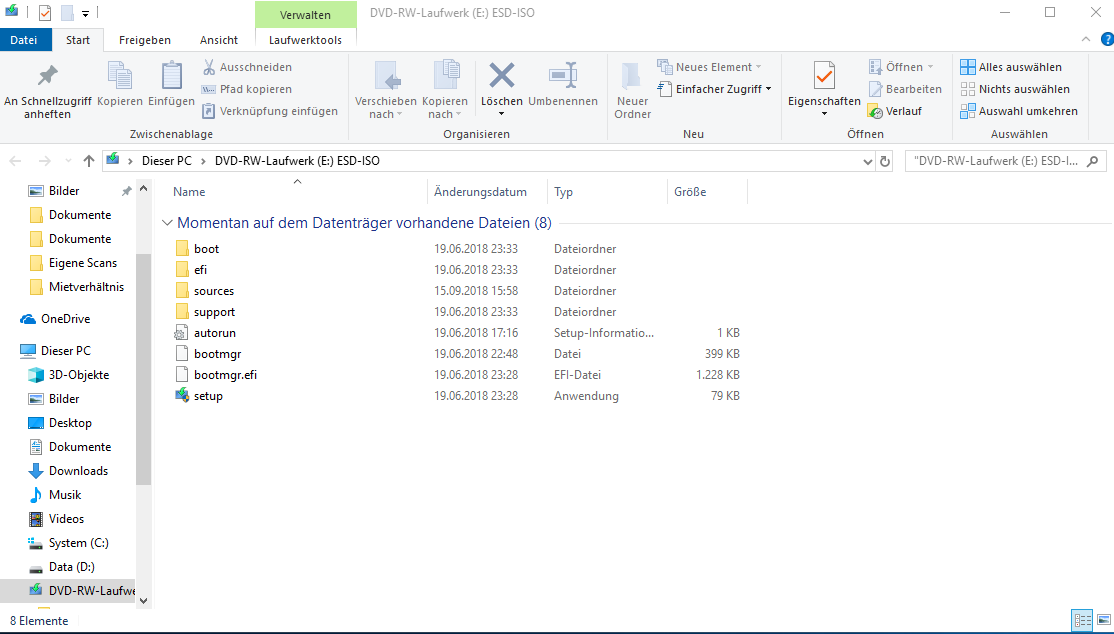Expand the address bar history dropdown
The height and width of the screenshot is (634, 1114).
click(x=867, y=161)
